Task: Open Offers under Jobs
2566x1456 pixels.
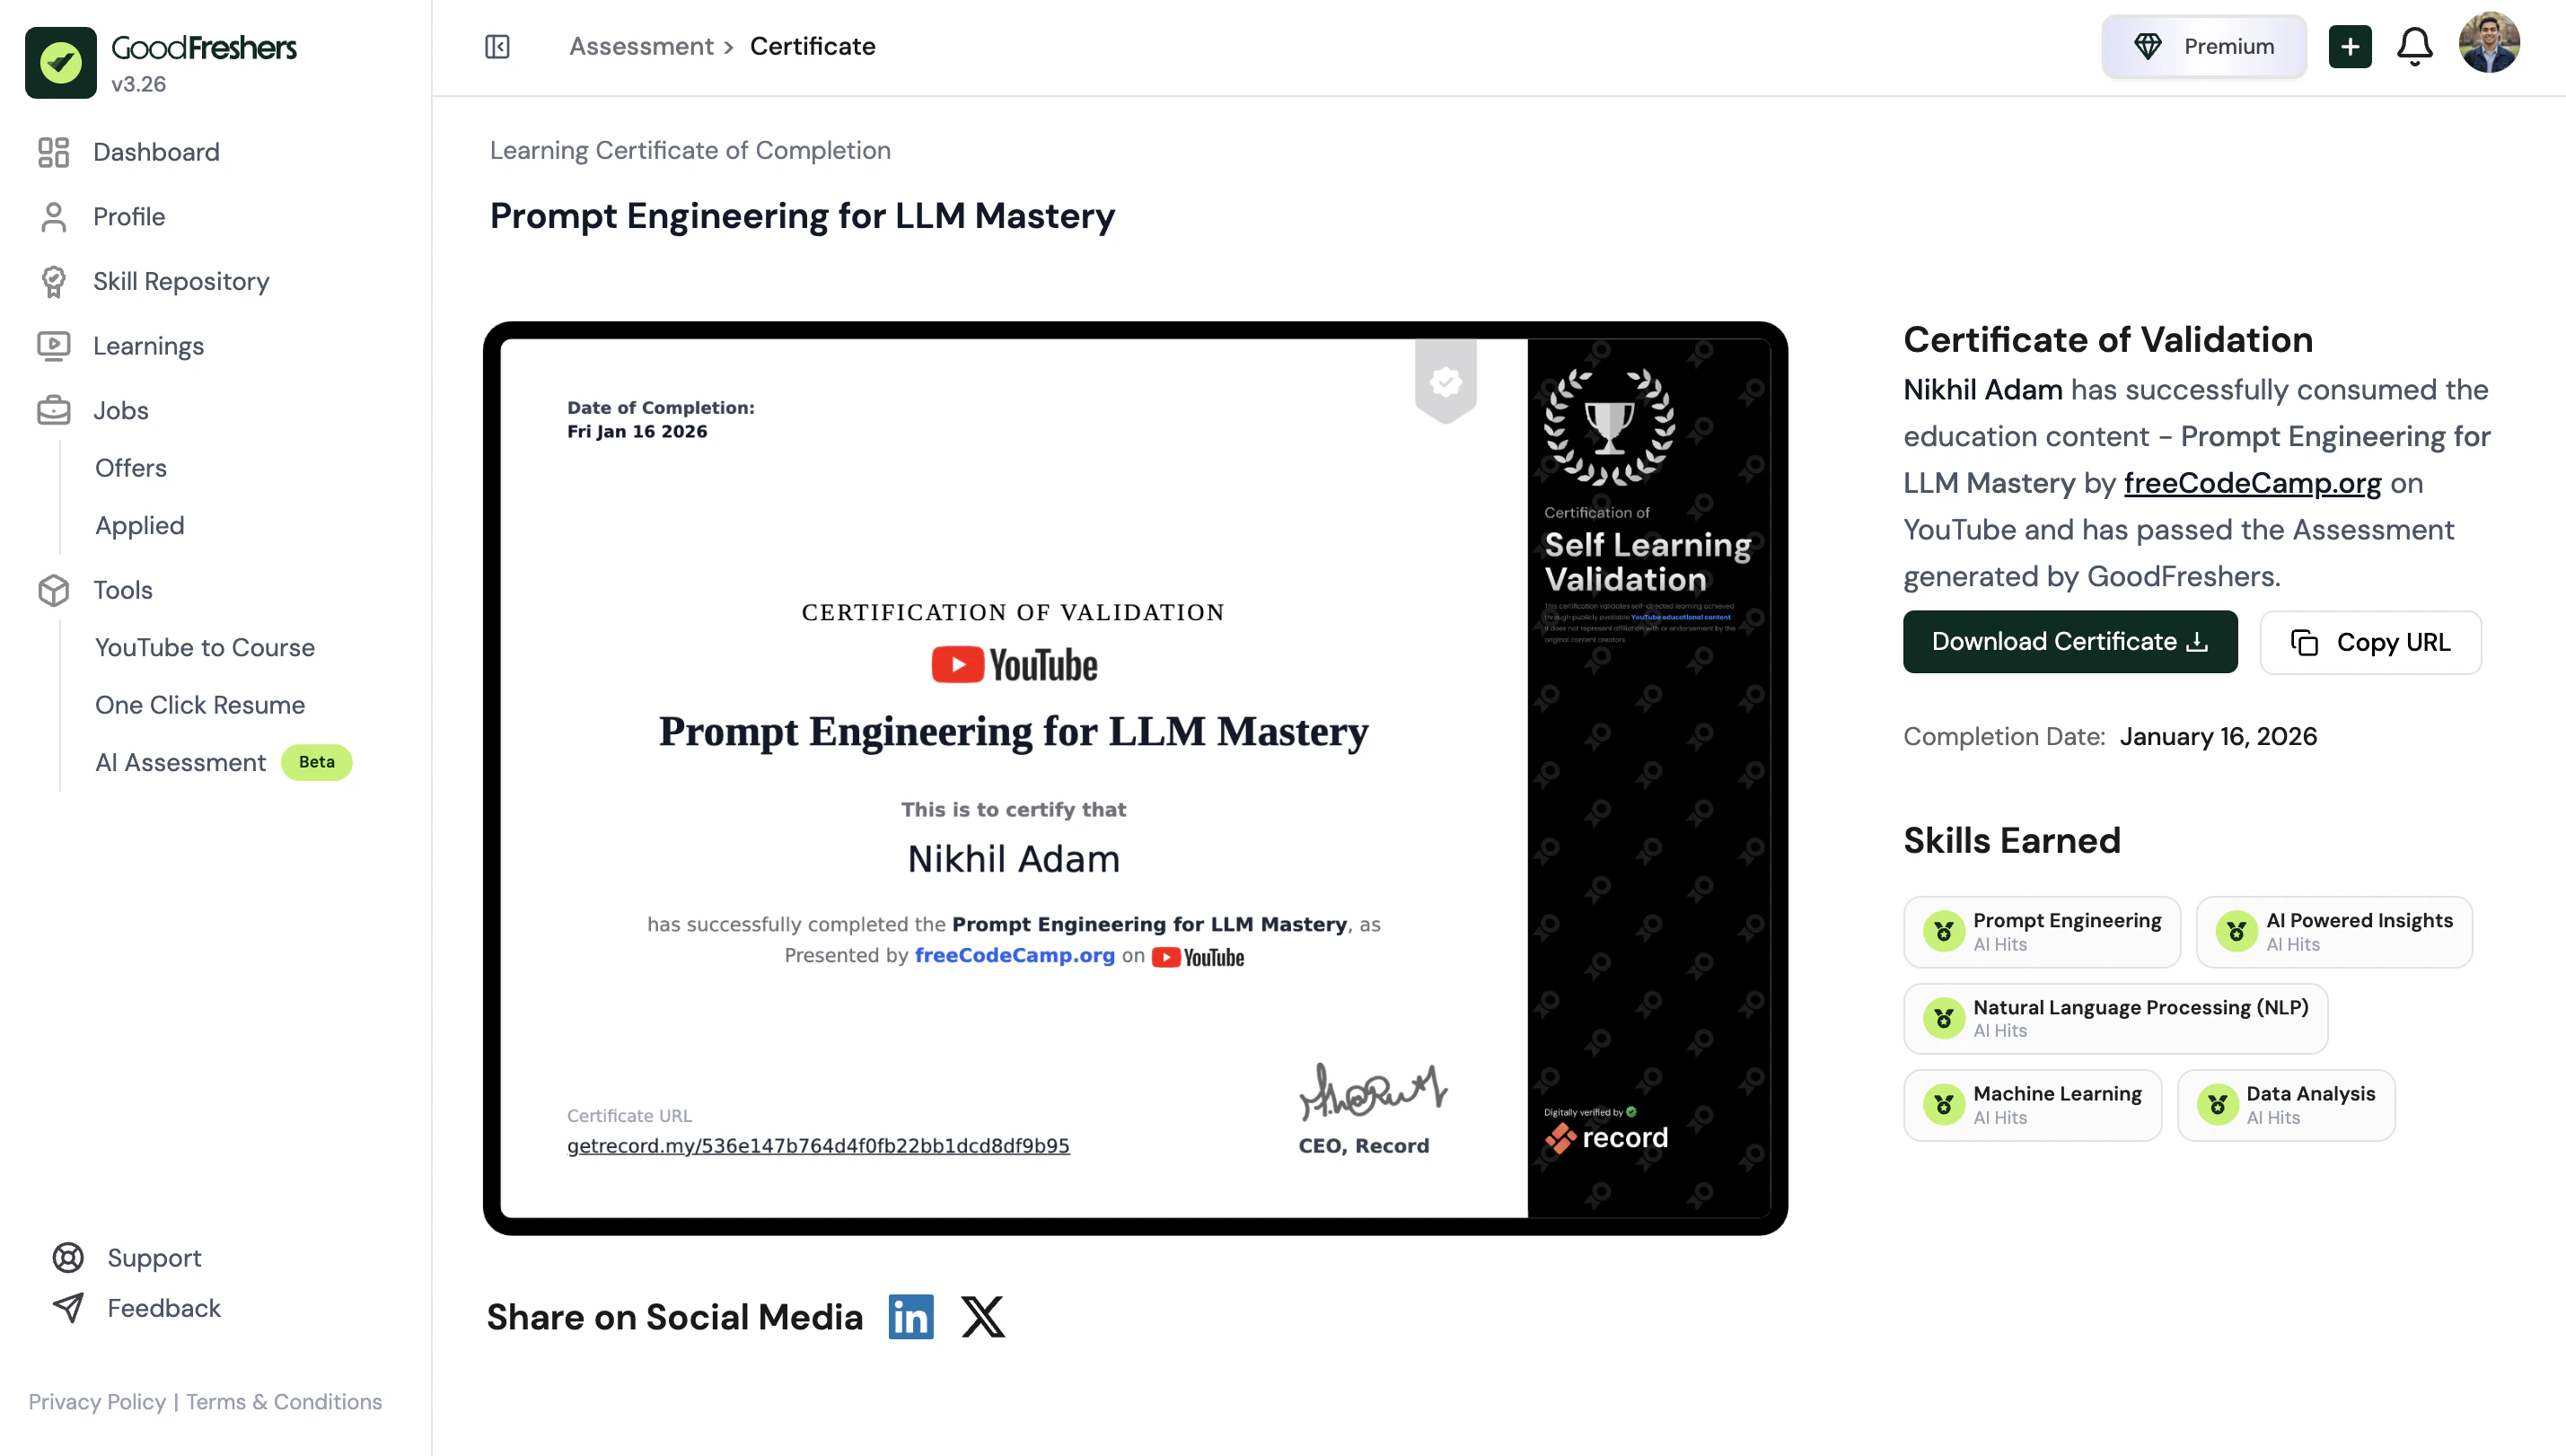Action: pos(131,468)
